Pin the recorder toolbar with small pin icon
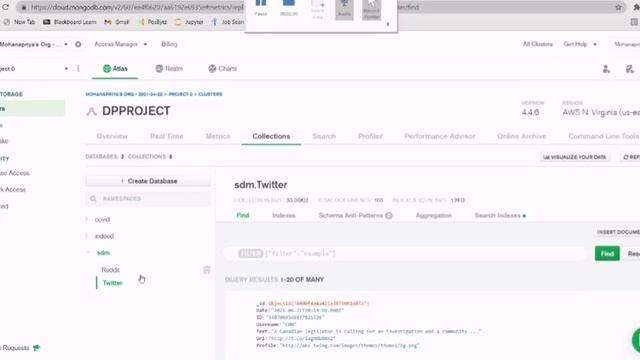640x360 pixels. click(x=388, y=24)
